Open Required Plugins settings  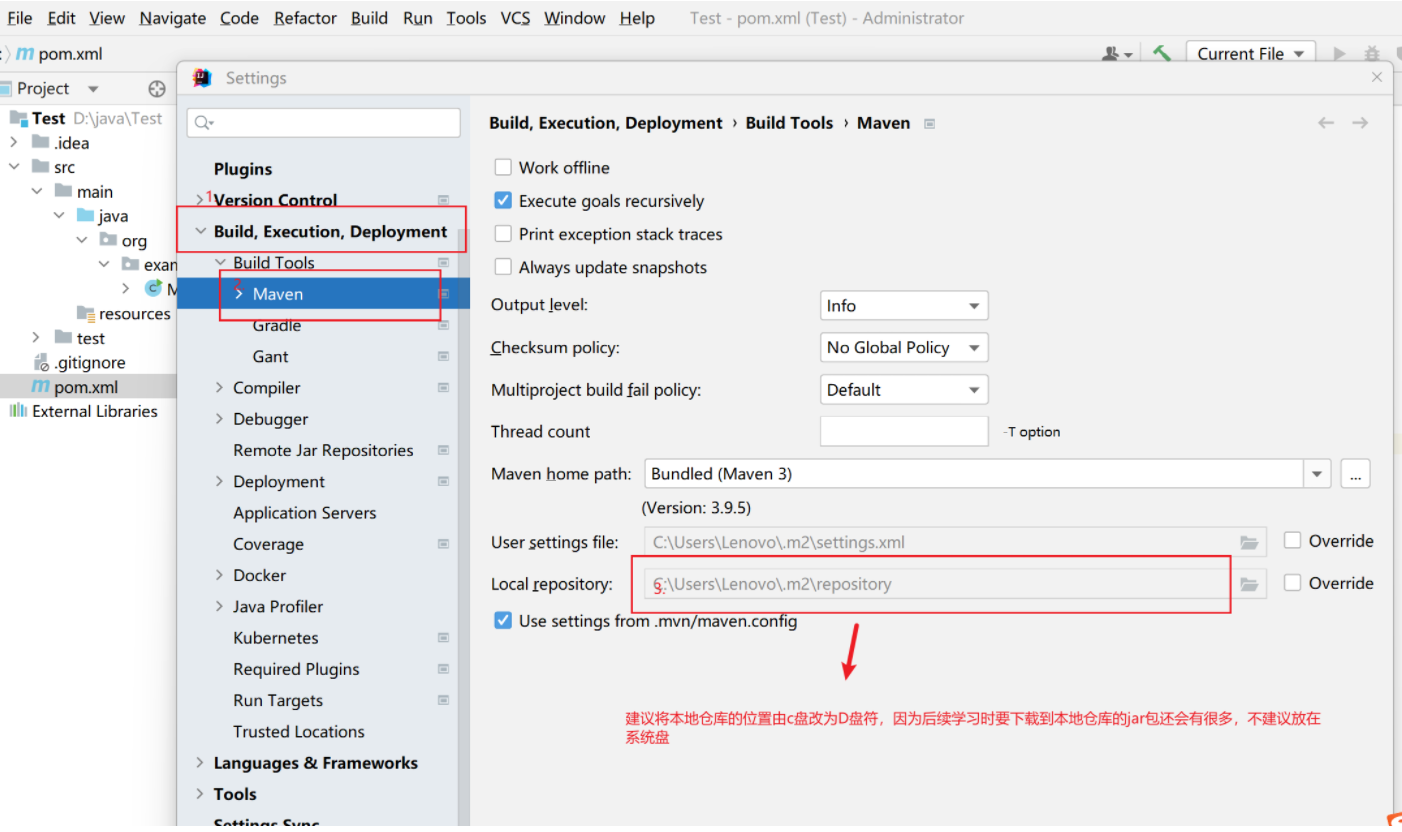click(296, 669)
